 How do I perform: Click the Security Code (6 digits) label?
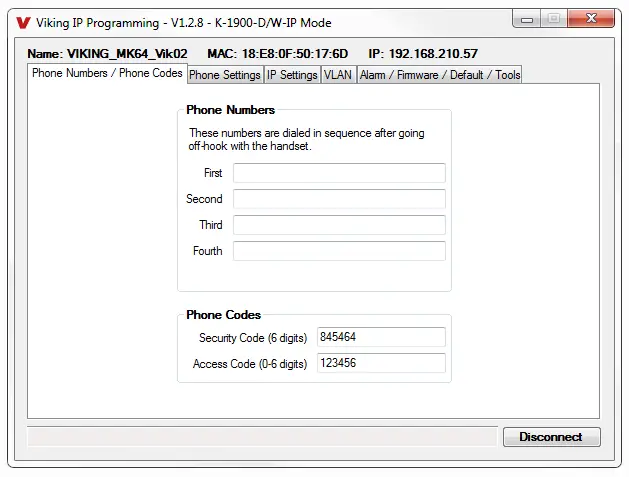point(253,338)
